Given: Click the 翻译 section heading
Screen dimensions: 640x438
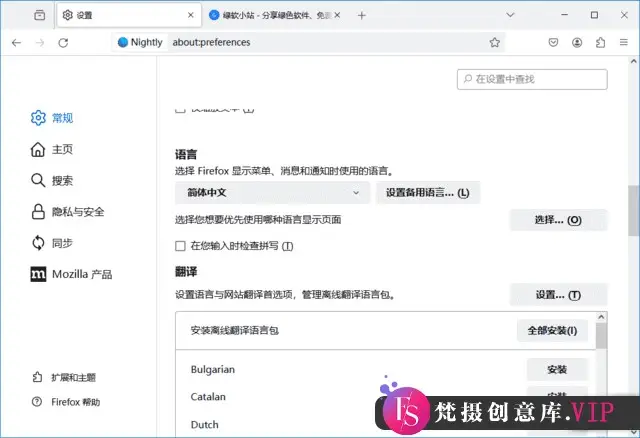Looking at the screenshot, I should point(186,271).
